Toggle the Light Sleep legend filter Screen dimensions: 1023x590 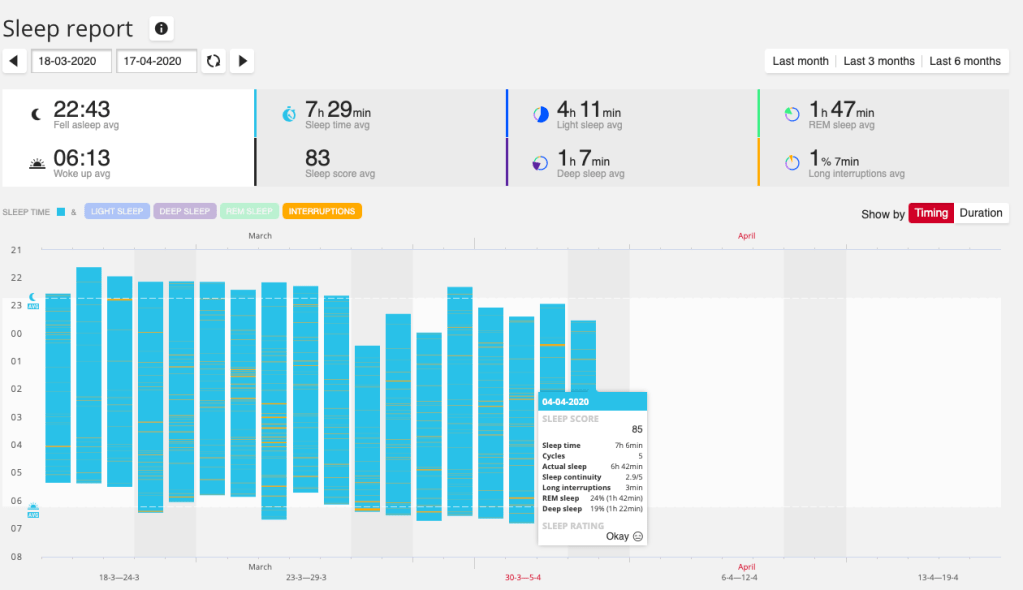coord(117,212)
